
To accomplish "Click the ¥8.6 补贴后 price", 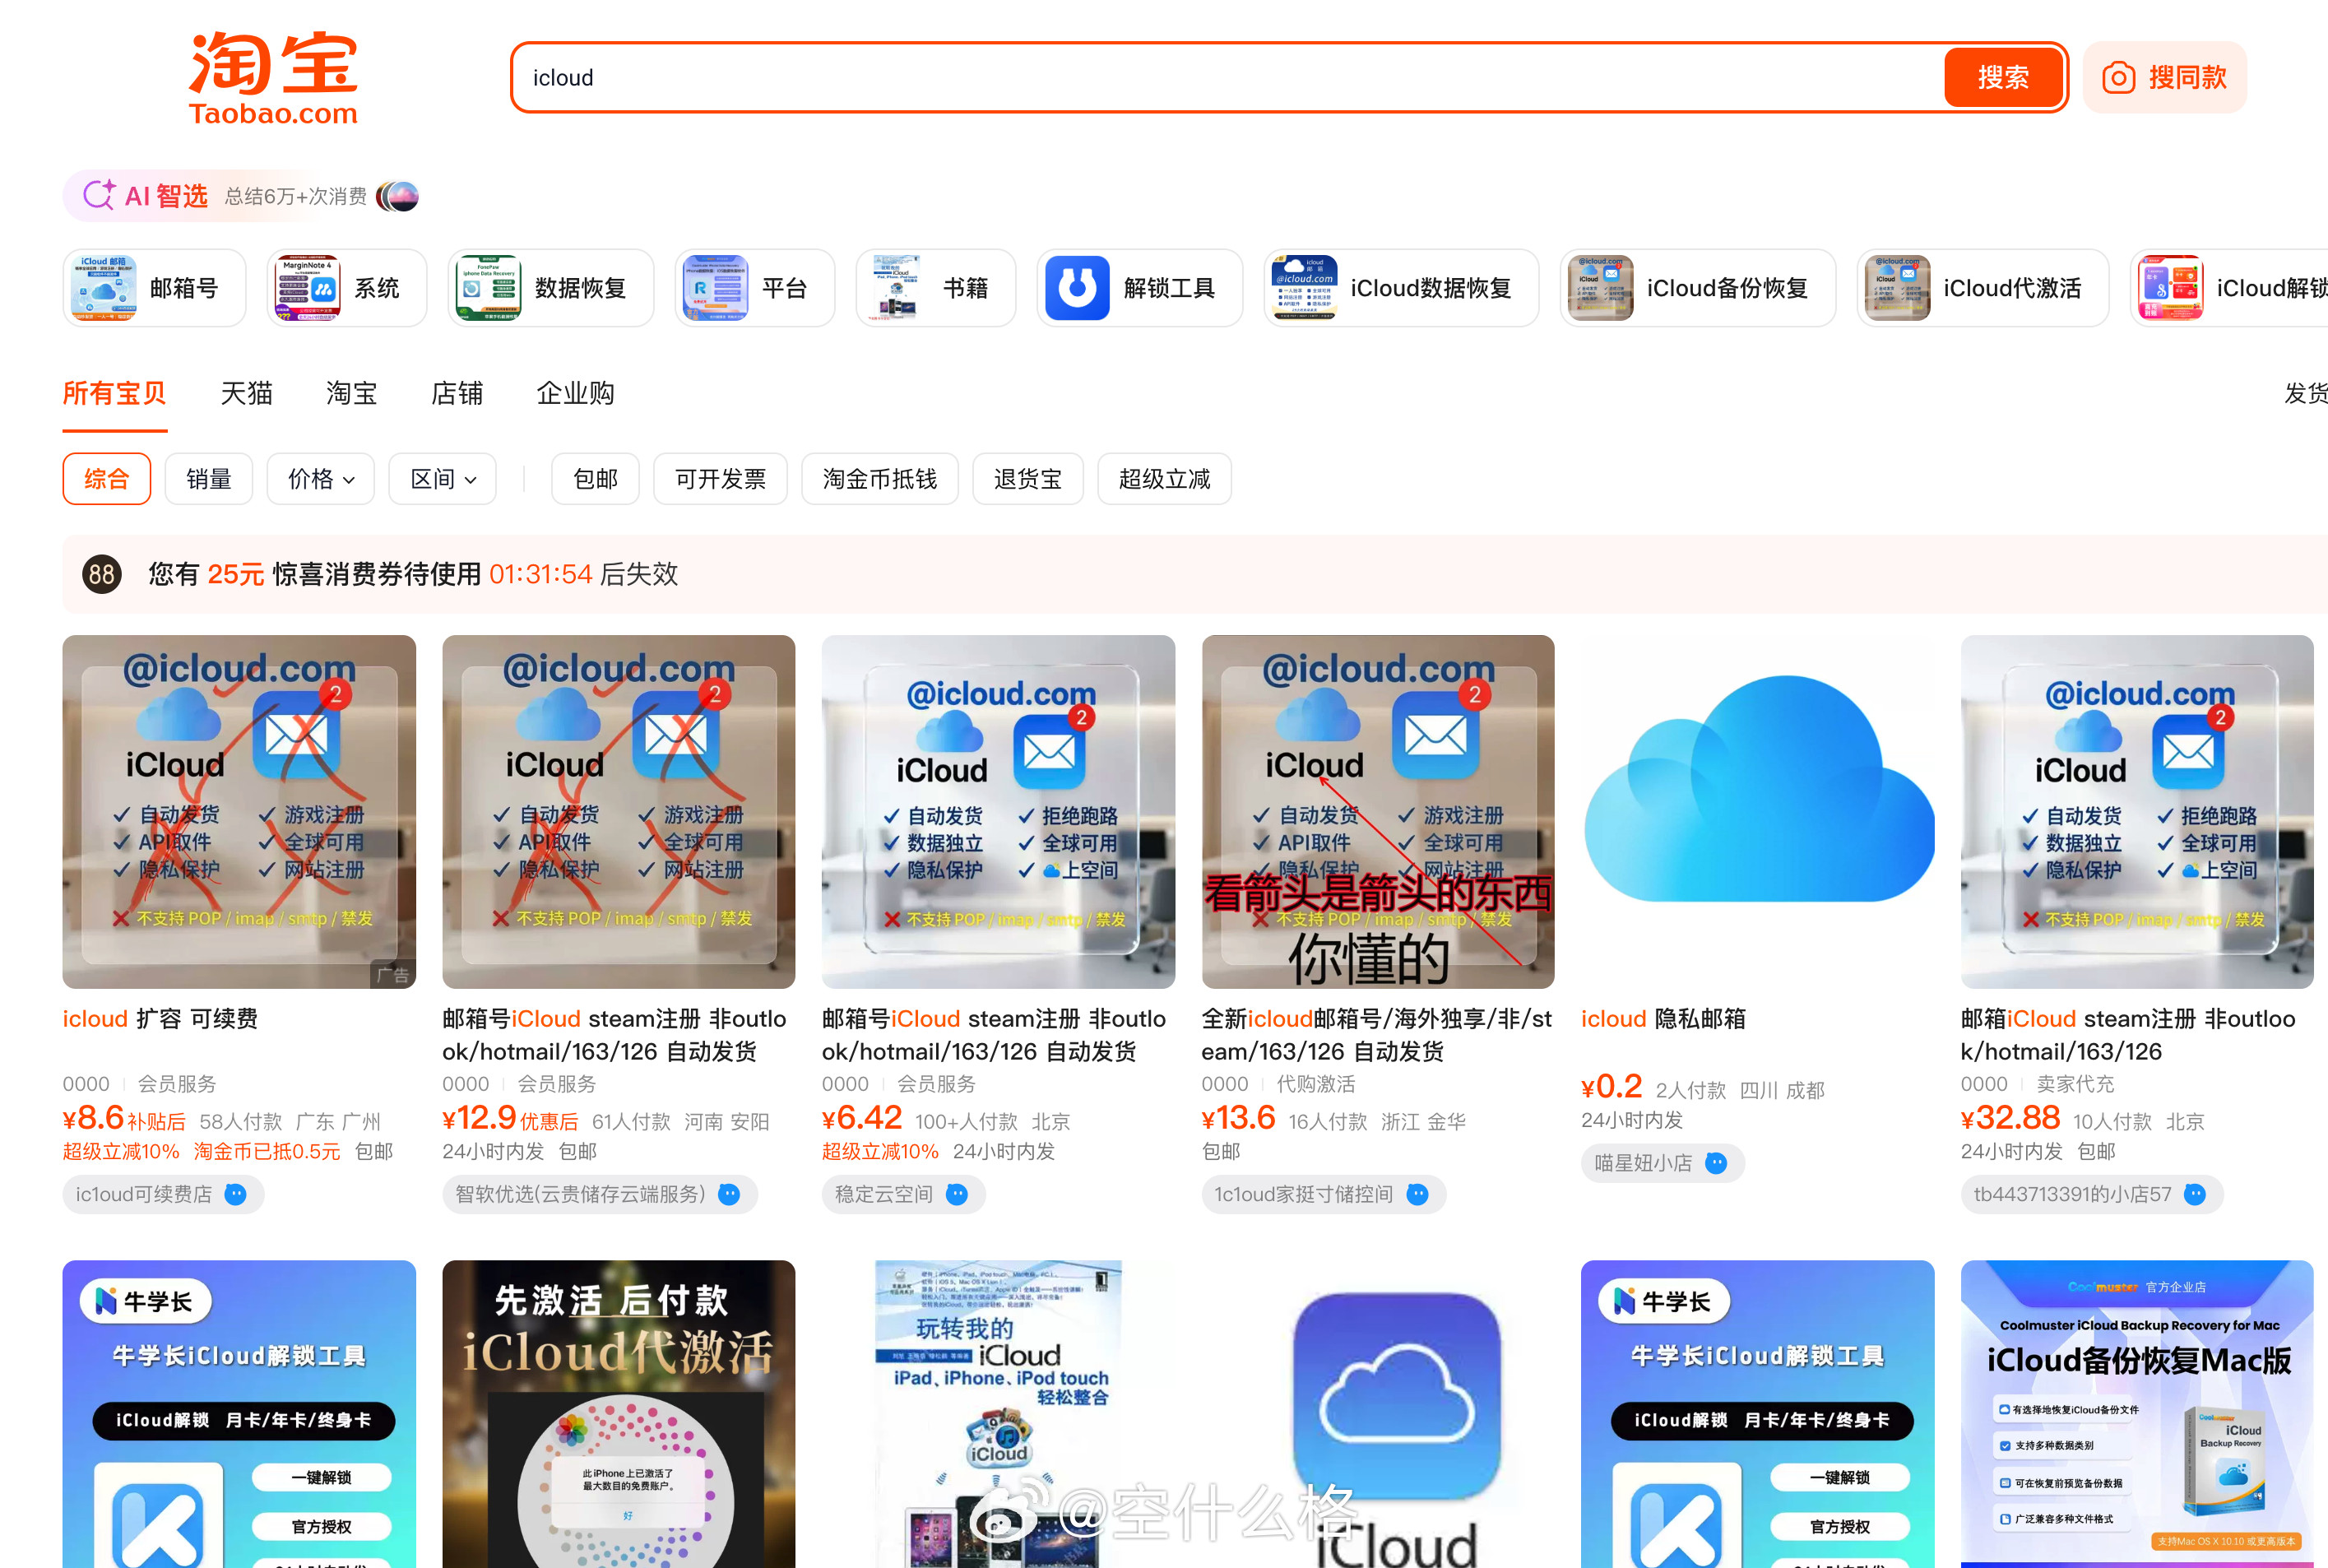I will [124, 1118].
